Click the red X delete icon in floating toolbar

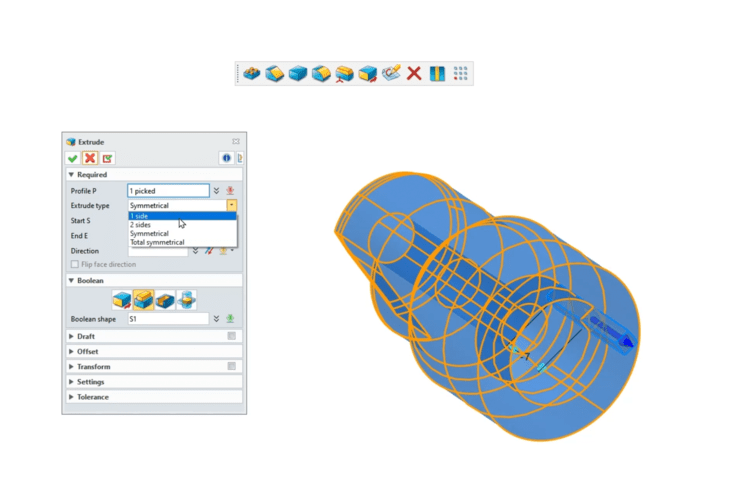pos(414,73)
